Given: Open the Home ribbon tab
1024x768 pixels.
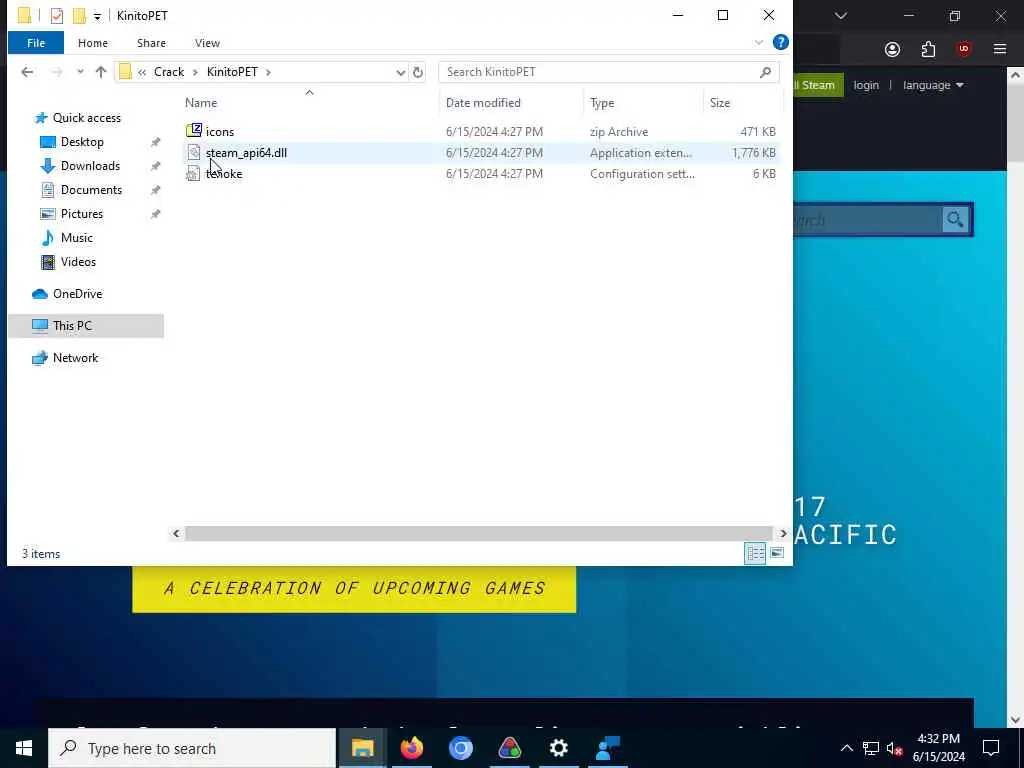Looking at the screenshot, I should [93, 43].
